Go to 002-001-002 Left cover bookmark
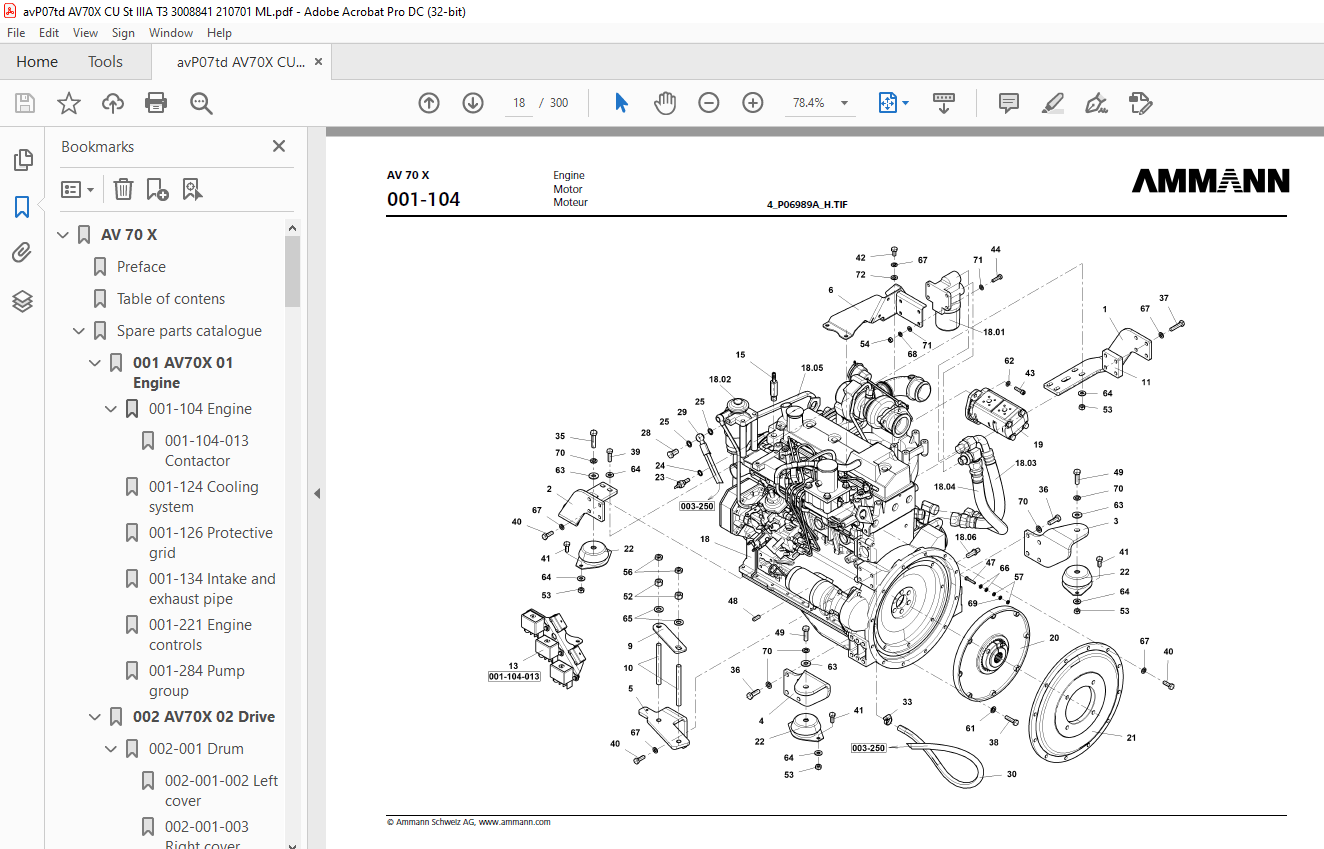 click(x=222, y=791)
